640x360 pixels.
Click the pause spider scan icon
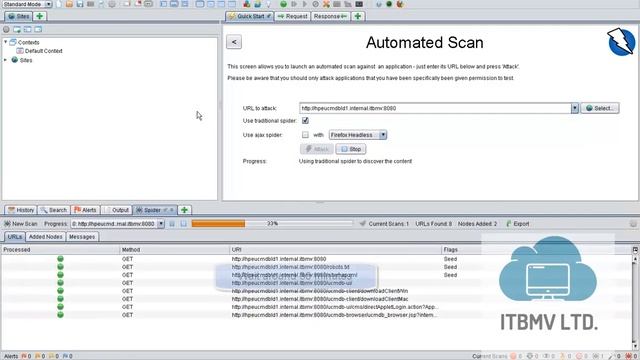(x=172, y=224)
